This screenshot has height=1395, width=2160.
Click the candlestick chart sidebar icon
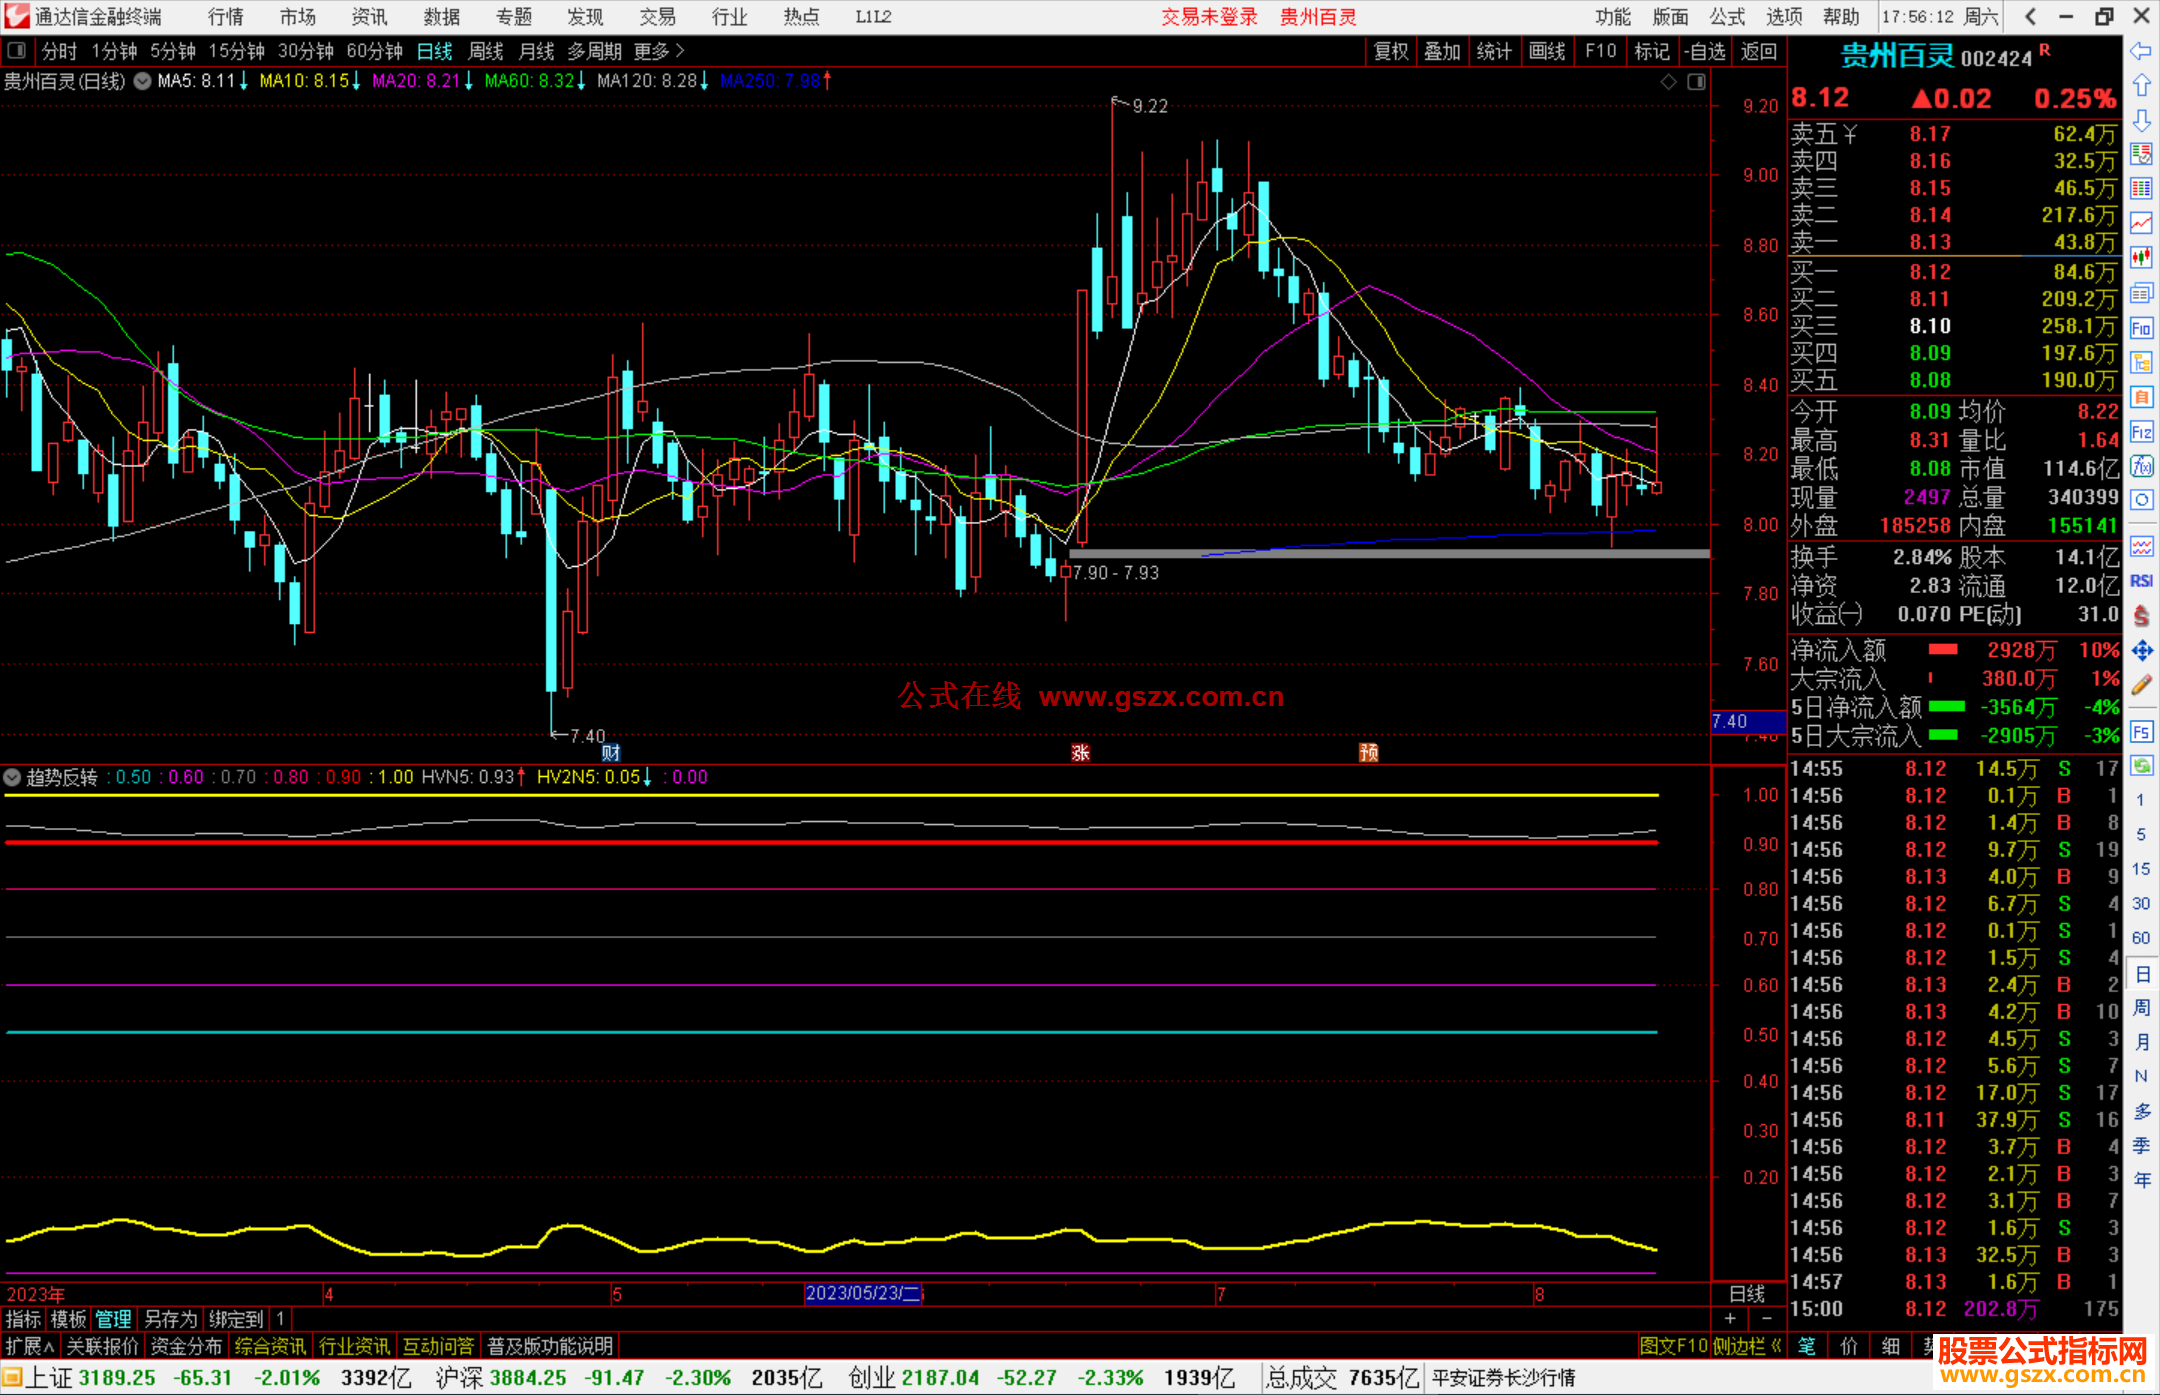(x=2141, y=258)
